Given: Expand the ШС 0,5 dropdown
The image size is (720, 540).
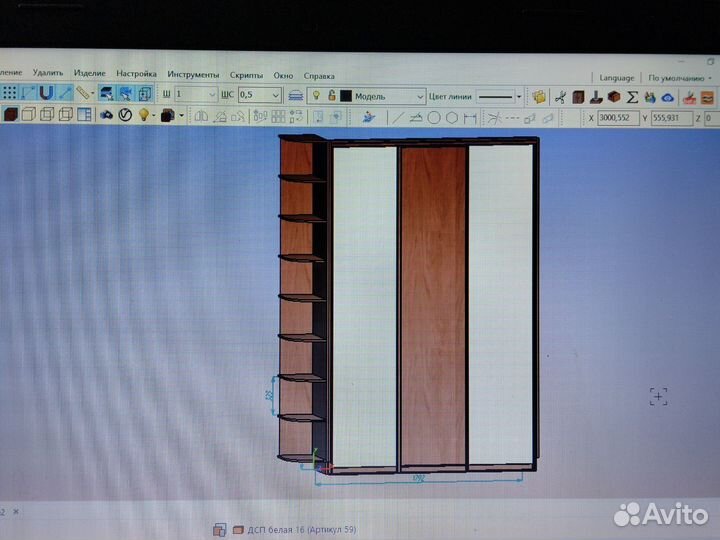Looking at the screenshot, I should [x=275, y=95].
